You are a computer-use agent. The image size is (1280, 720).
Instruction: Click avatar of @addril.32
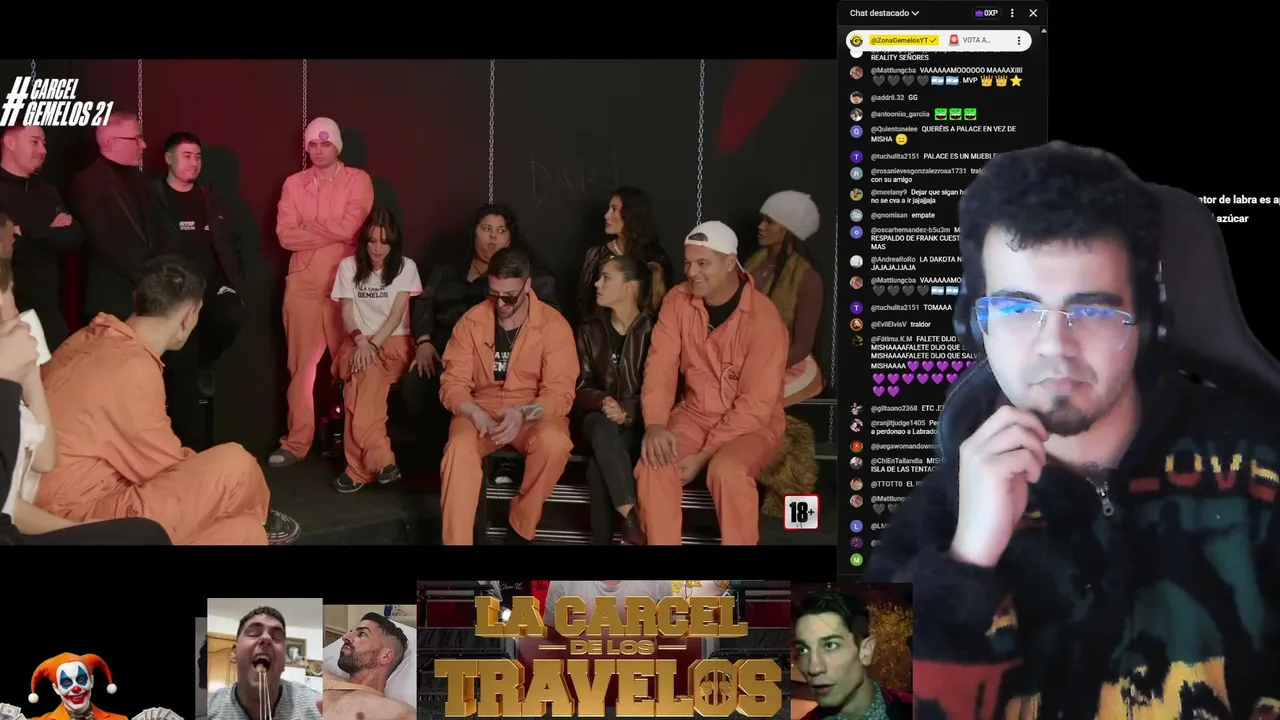(856, 98)
